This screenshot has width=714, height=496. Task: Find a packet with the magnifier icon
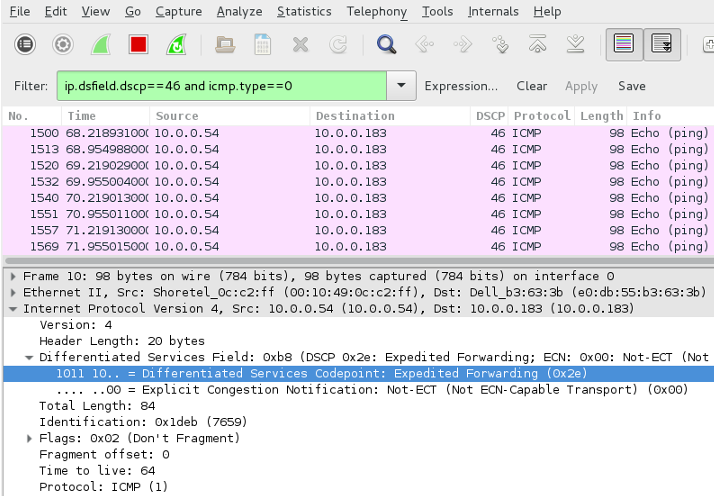[386, 45]
